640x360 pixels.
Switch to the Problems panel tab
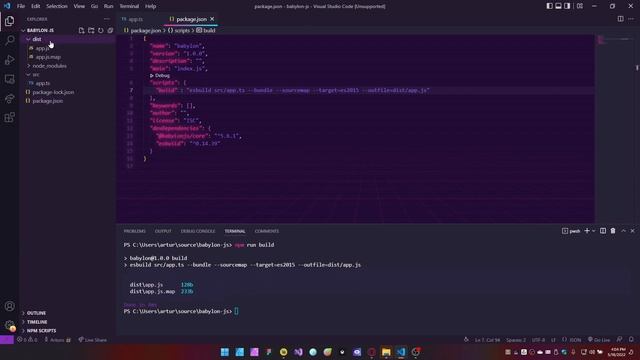pyautogui.click(x=134, y=231)
